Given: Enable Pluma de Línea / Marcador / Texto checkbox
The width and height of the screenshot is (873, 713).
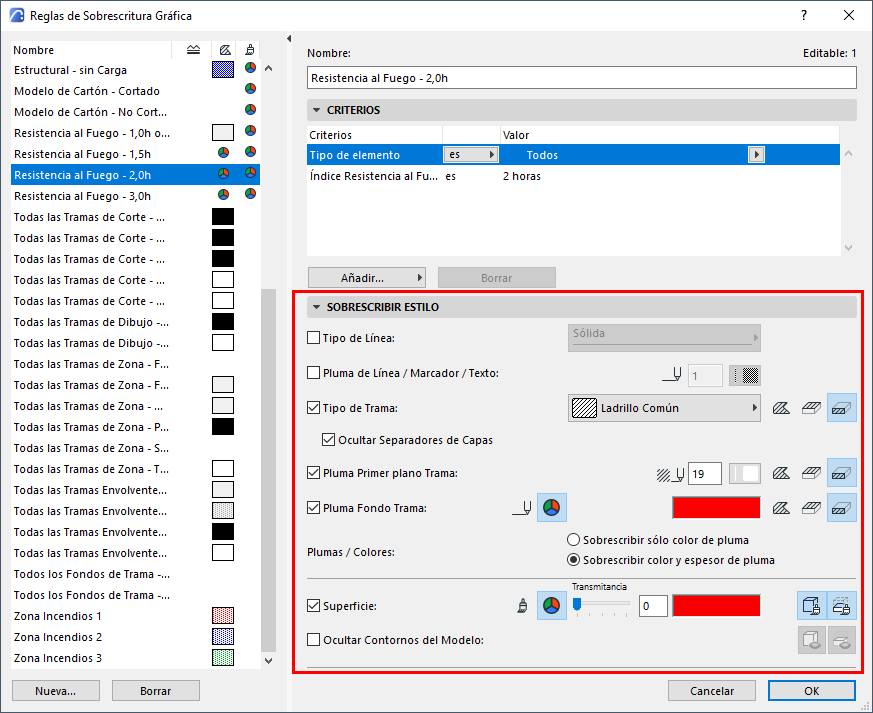Looking at the screenshot, I should (x=313, y=373).
